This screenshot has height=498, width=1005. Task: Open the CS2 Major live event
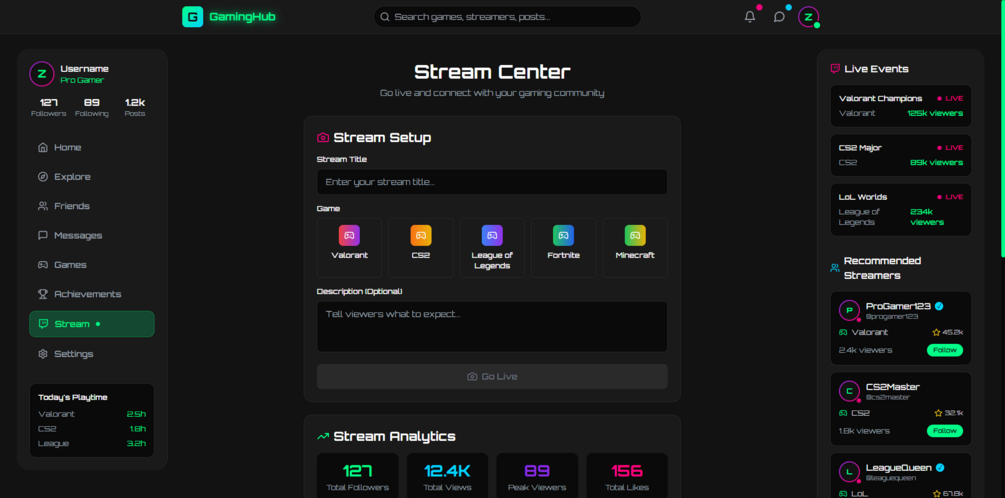pyautogui.click(x=901, y=155)
